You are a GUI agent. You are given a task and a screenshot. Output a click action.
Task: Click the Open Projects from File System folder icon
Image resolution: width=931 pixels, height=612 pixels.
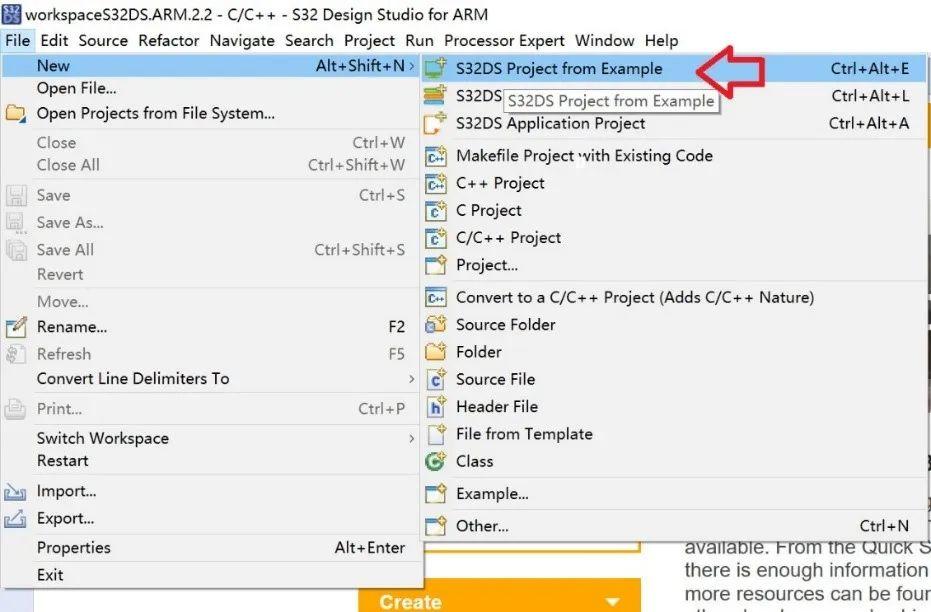click(x=16, y=114)
